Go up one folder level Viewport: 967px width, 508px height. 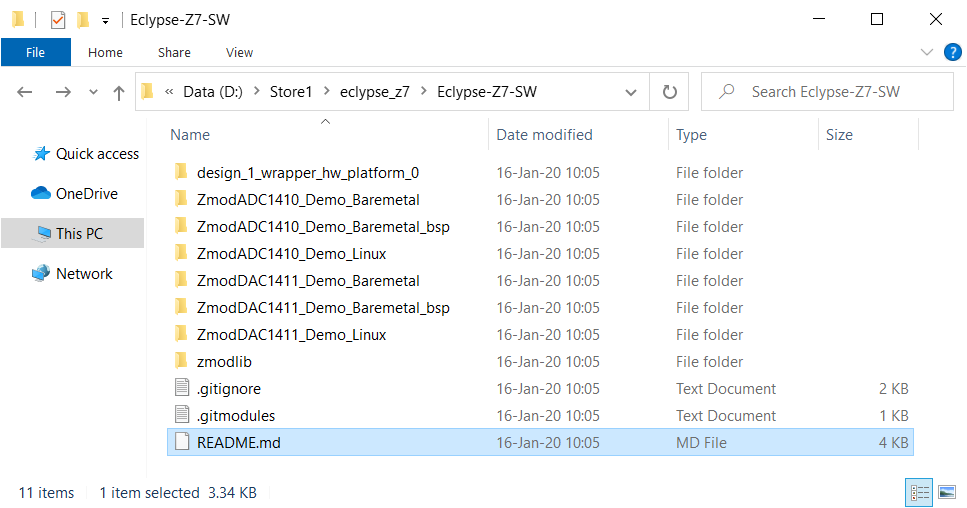point(119,92)
